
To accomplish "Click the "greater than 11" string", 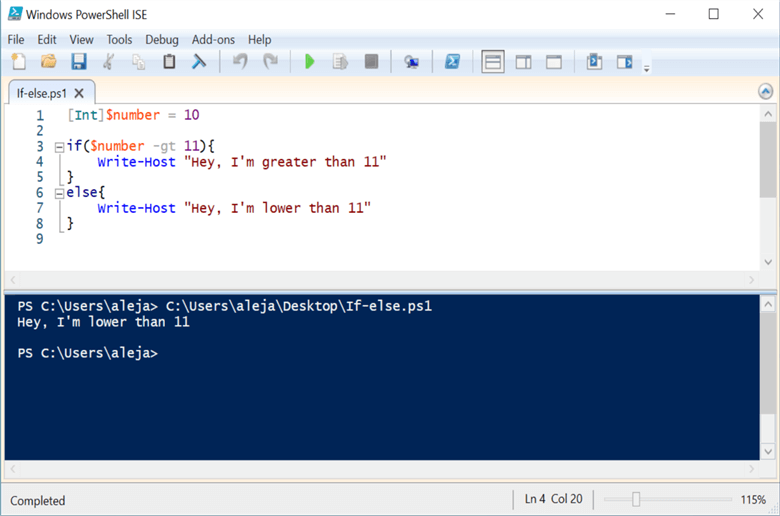I will 285,162.
